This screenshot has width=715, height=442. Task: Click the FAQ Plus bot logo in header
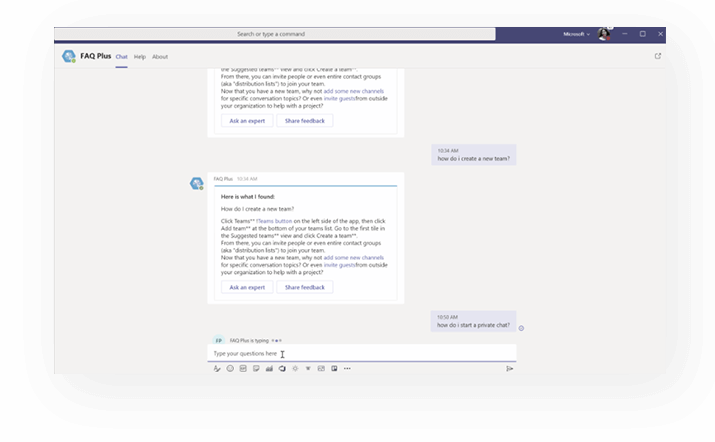click(x=69, y=57)
